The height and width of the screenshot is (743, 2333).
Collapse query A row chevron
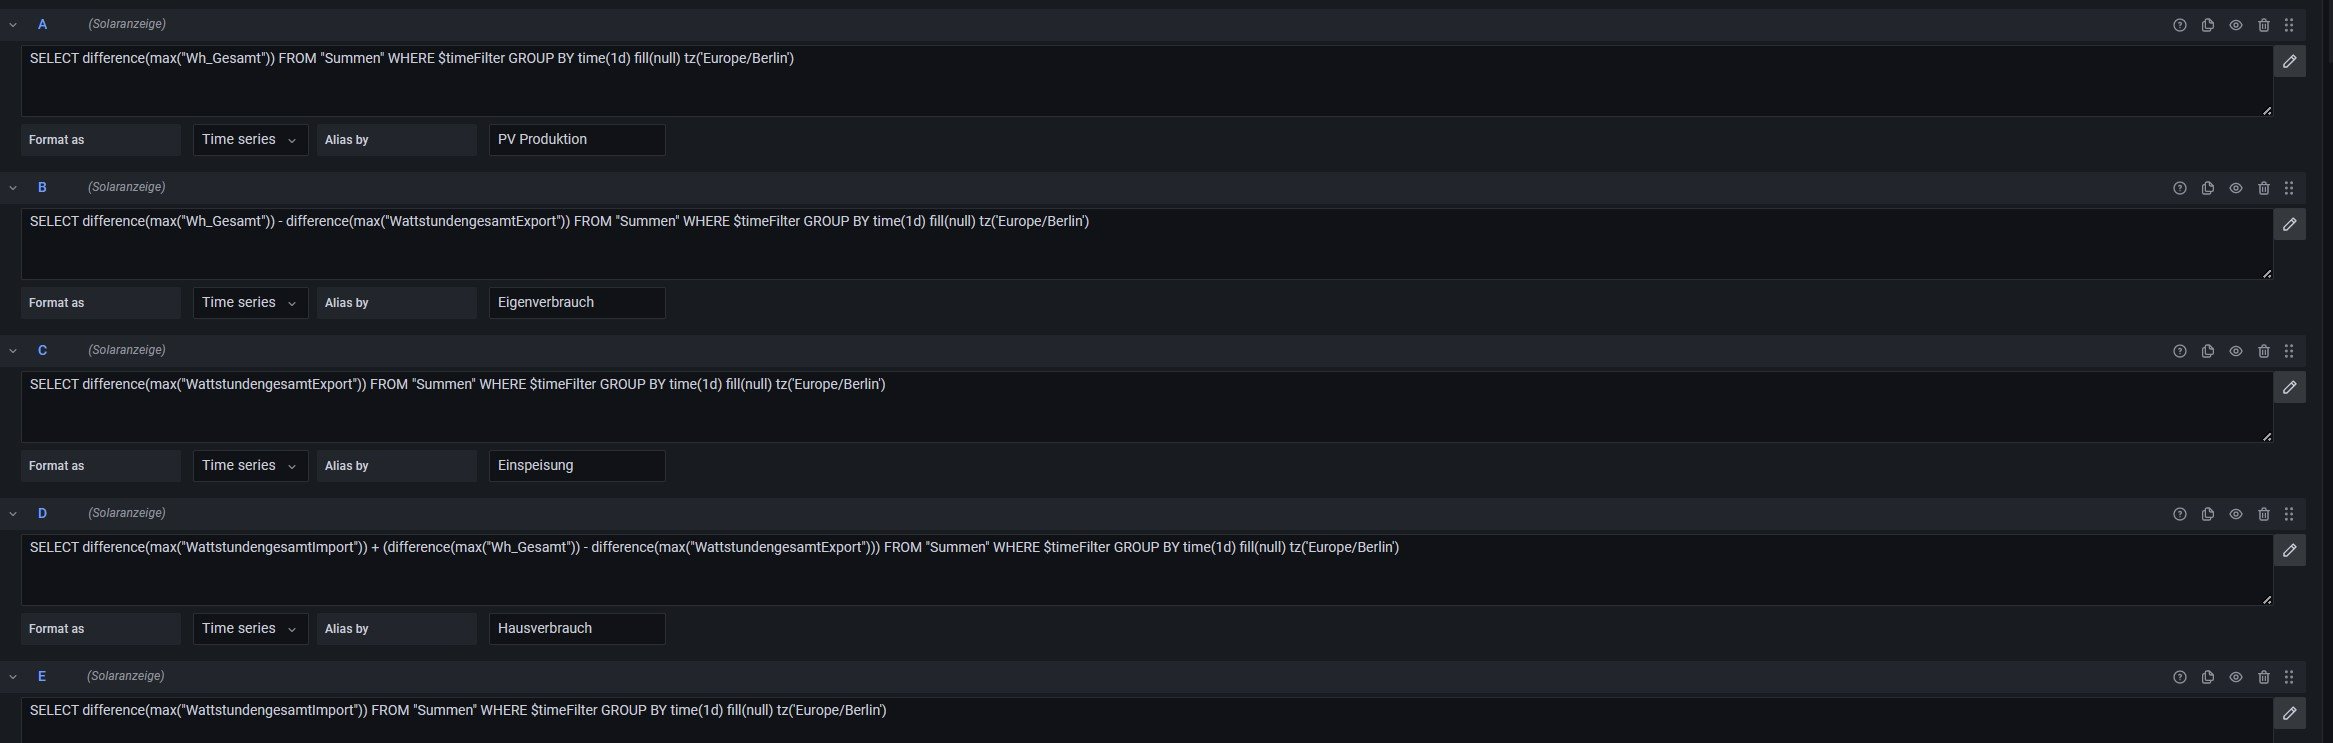coord(13,24)
